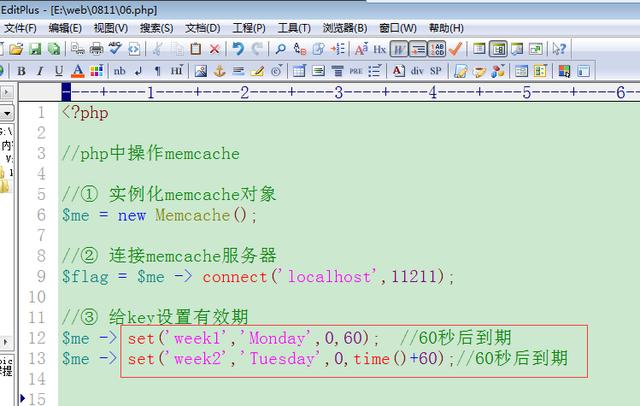Open the 工程(P) menu
The height and width of the screenshot is (406, 640).
(x=249, y=28)
